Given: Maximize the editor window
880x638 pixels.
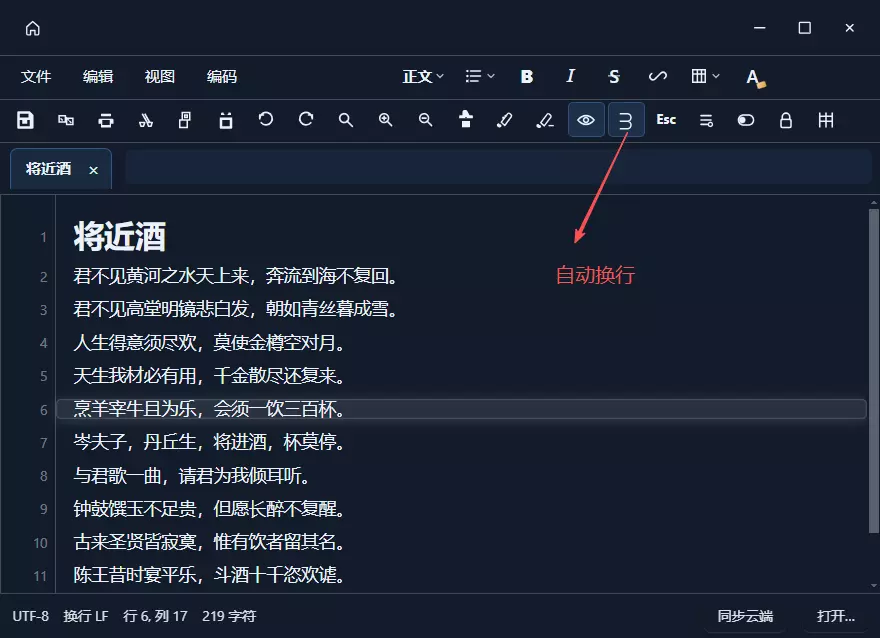Looking at the screenshot, I should [x=804, y=27].
